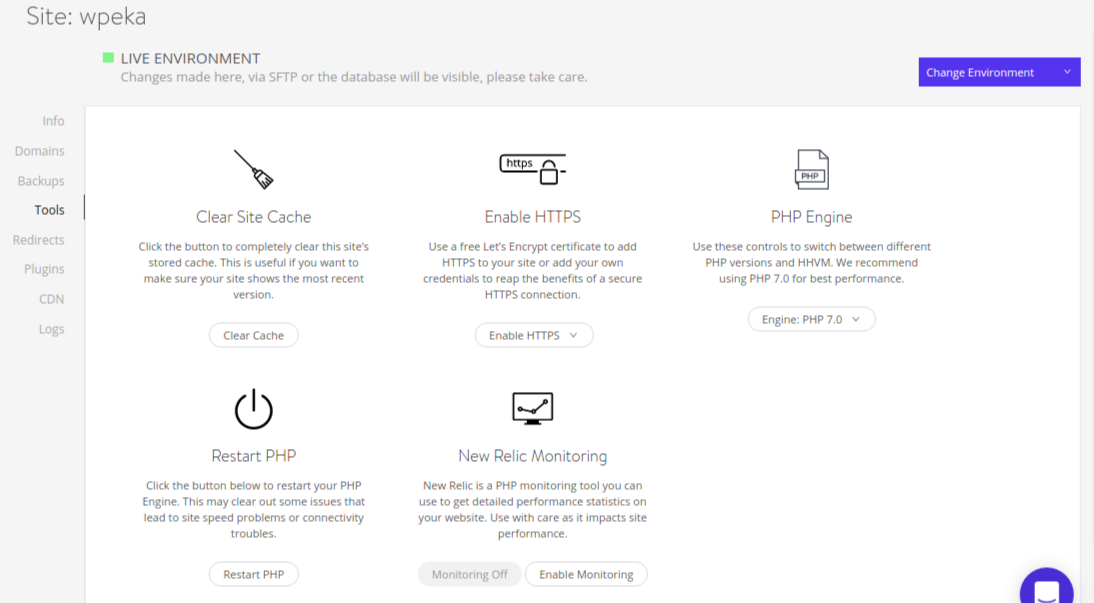Image resolution: width=1094 pixels, height=603 pixels.
Task: Enable New Relic monitoring
Action: click(x=586, y=574)
